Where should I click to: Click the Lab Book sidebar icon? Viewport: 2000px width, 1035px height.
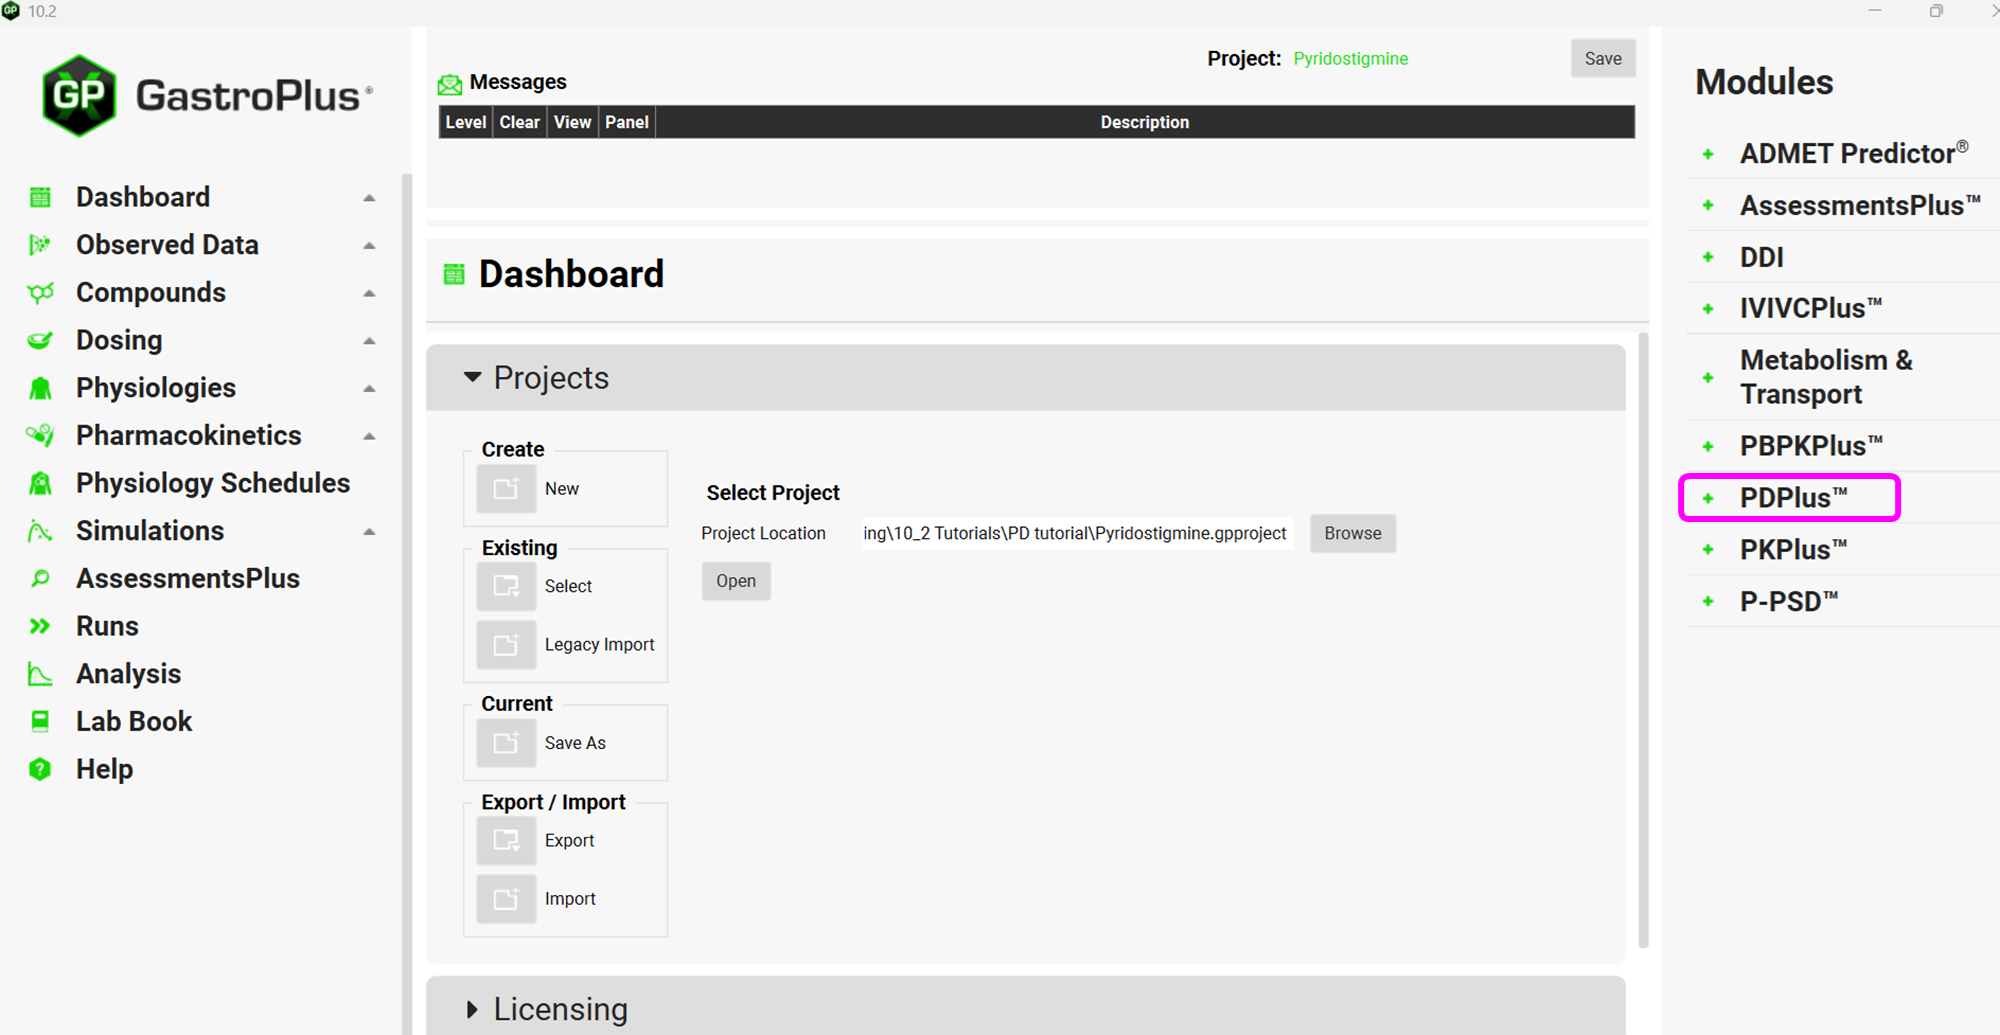coord(40,721)
